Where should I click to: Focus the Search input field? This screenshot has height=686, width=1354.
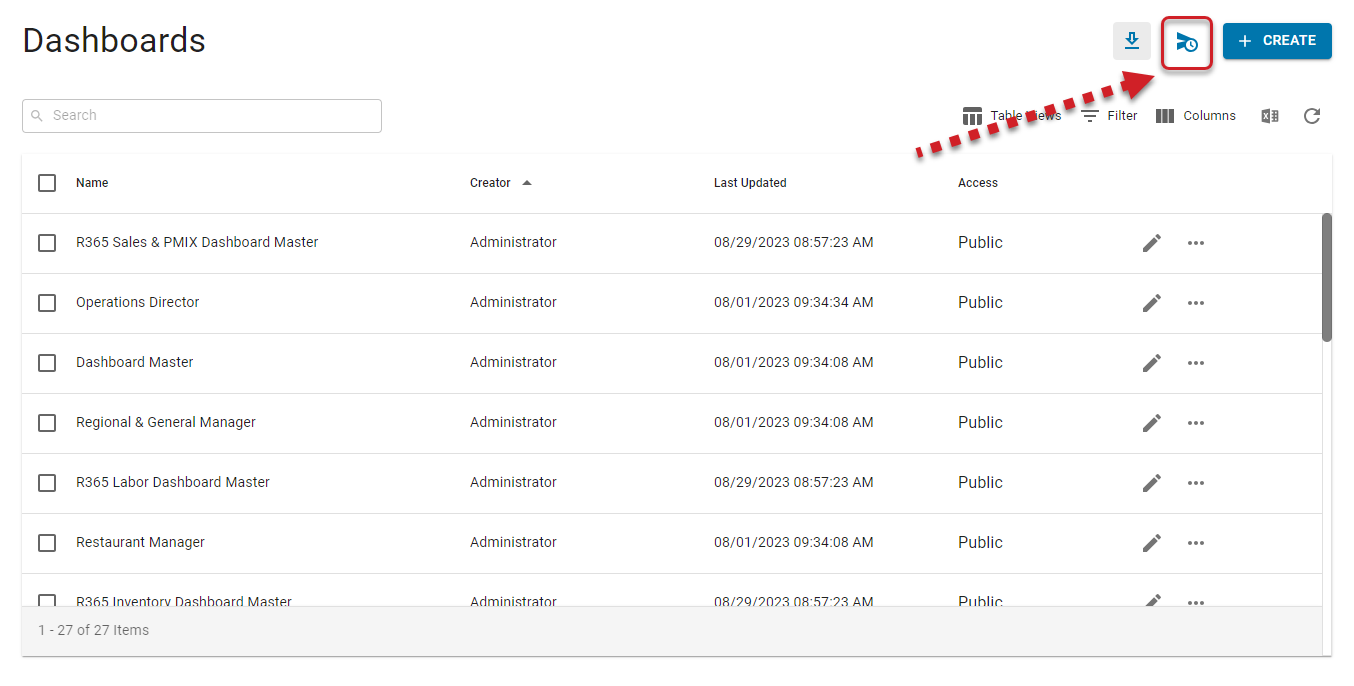[202, 116]
